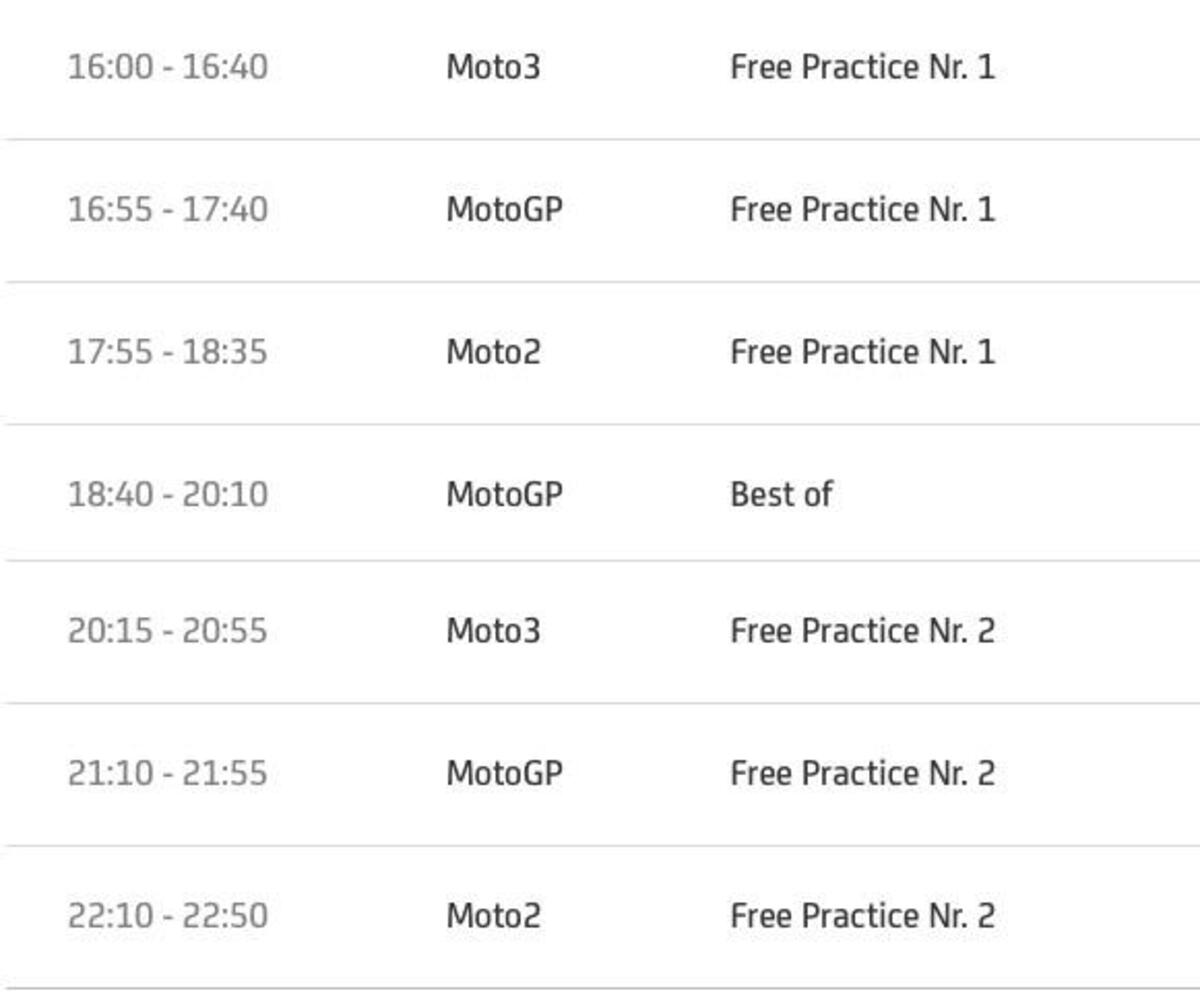The width and height of the screenshot is (1200, 1008).
Task: Open the MotoGP Best of programme
Action: point(781,494)
